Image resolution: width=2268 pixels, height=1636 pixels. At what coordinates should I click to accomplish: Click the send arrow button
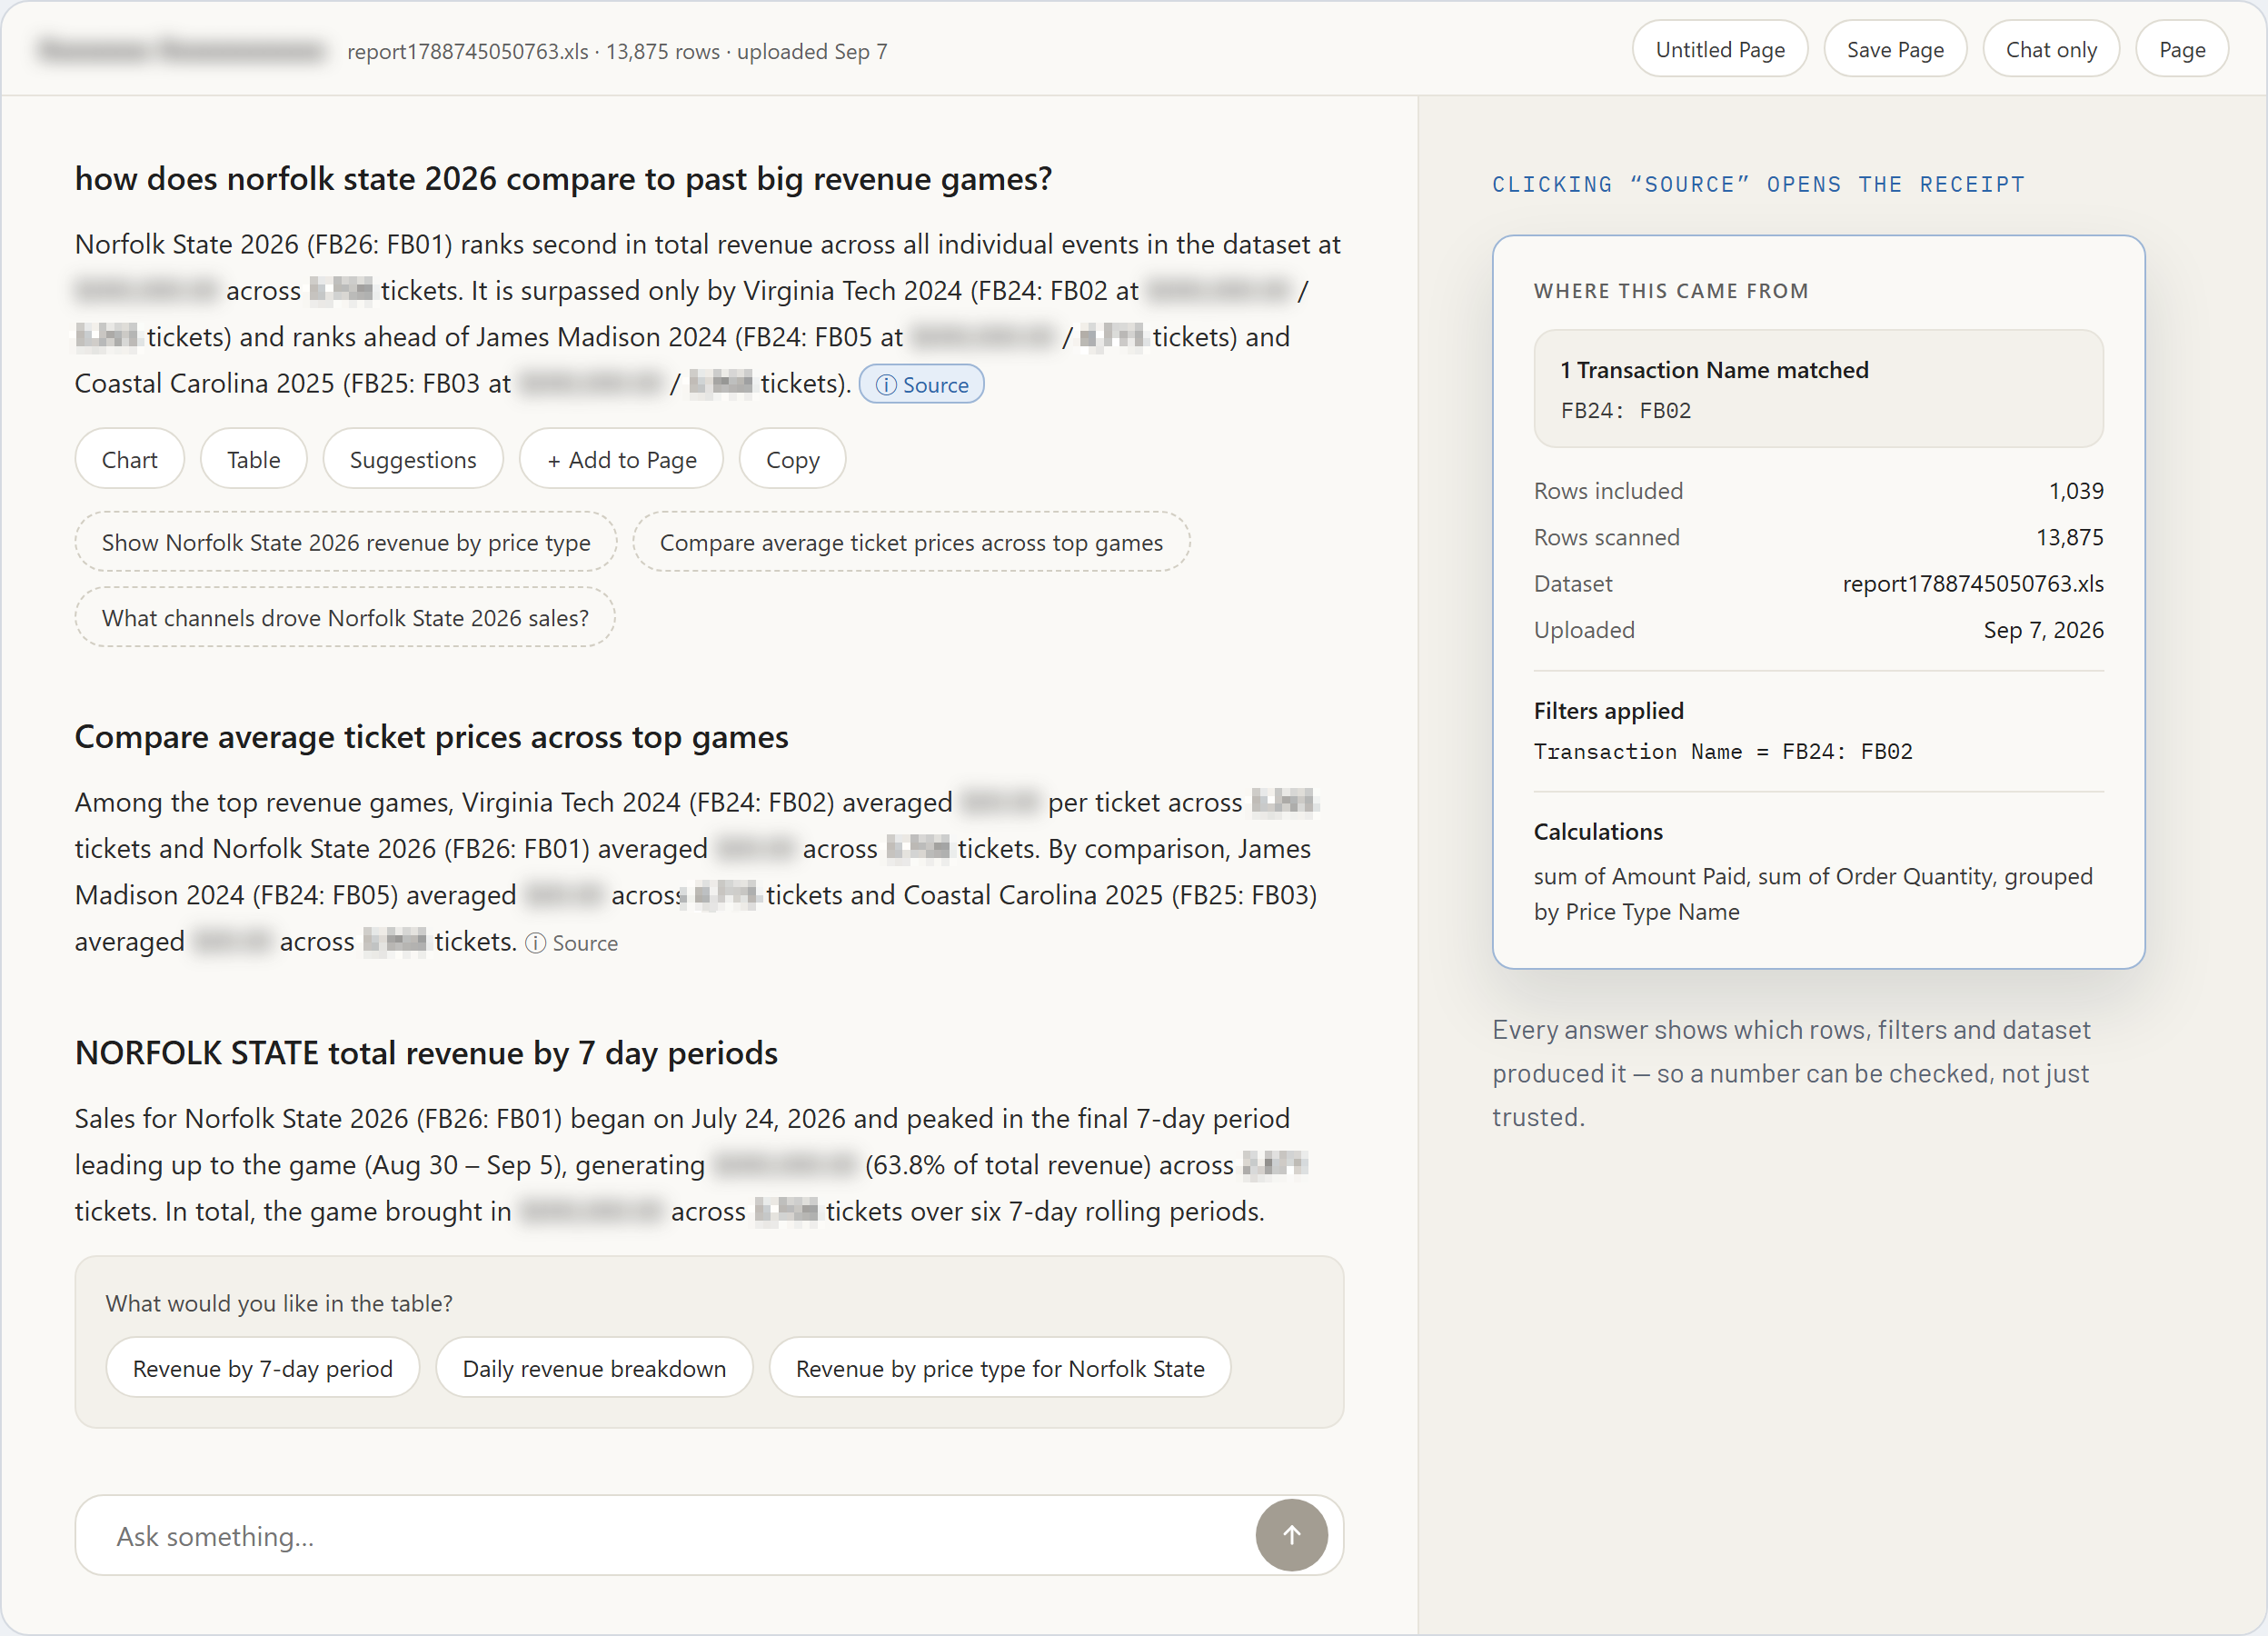[x=1291, y=1534]
